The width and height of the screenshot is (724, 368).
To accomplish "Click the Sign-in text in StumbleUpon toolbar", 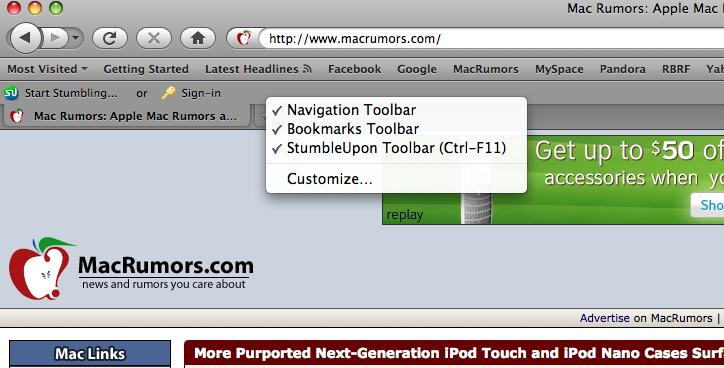I will 201,93.
